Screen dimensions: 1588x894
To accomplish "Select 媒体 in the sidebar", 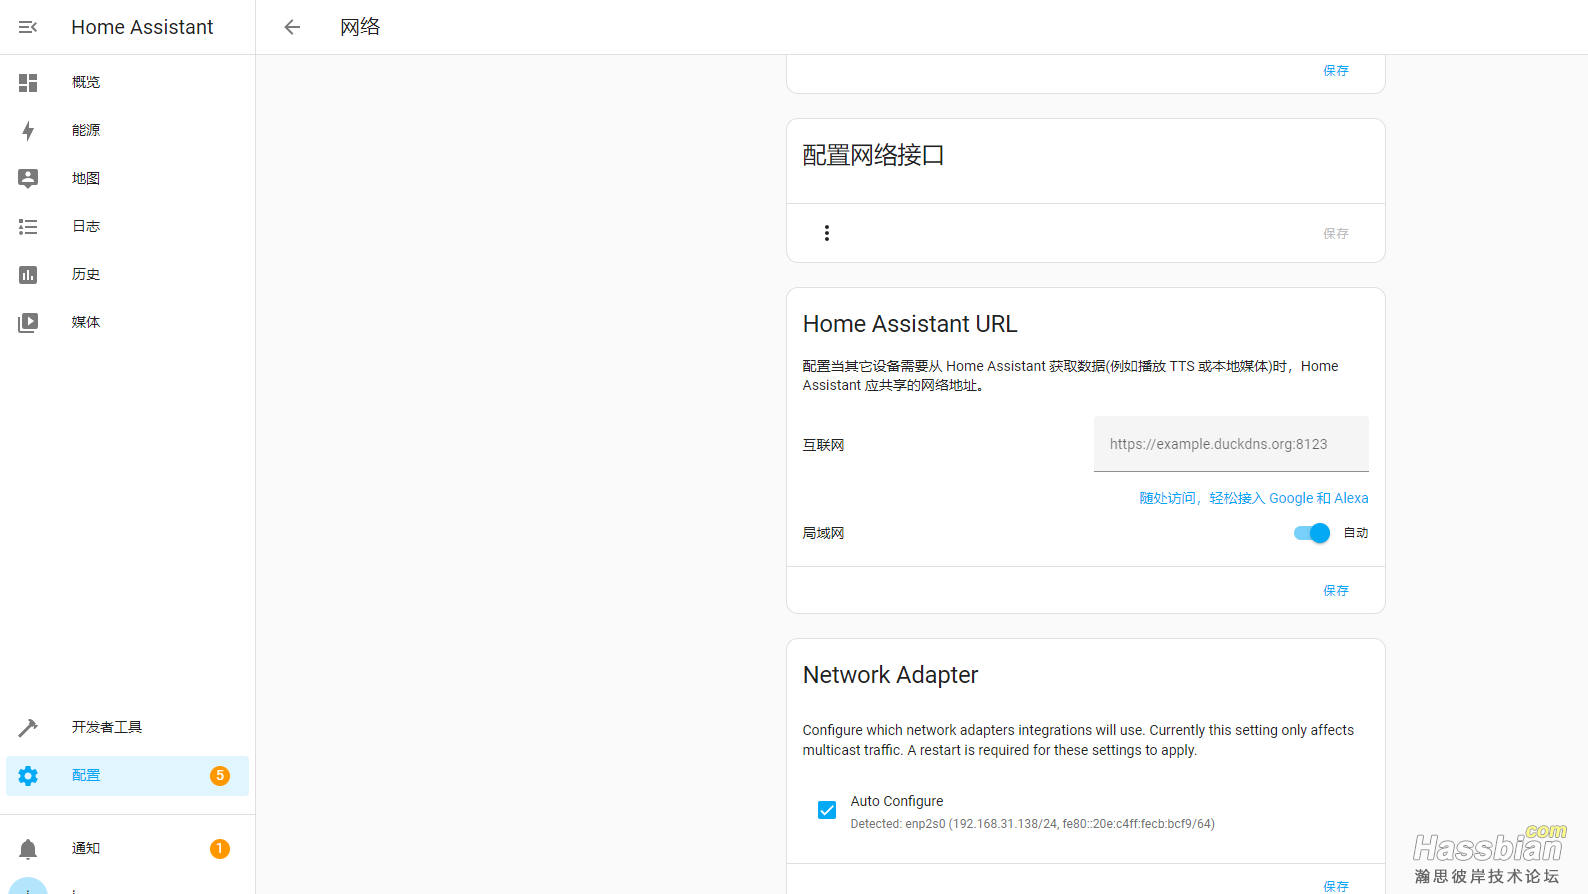I will [x=127, y=322].
